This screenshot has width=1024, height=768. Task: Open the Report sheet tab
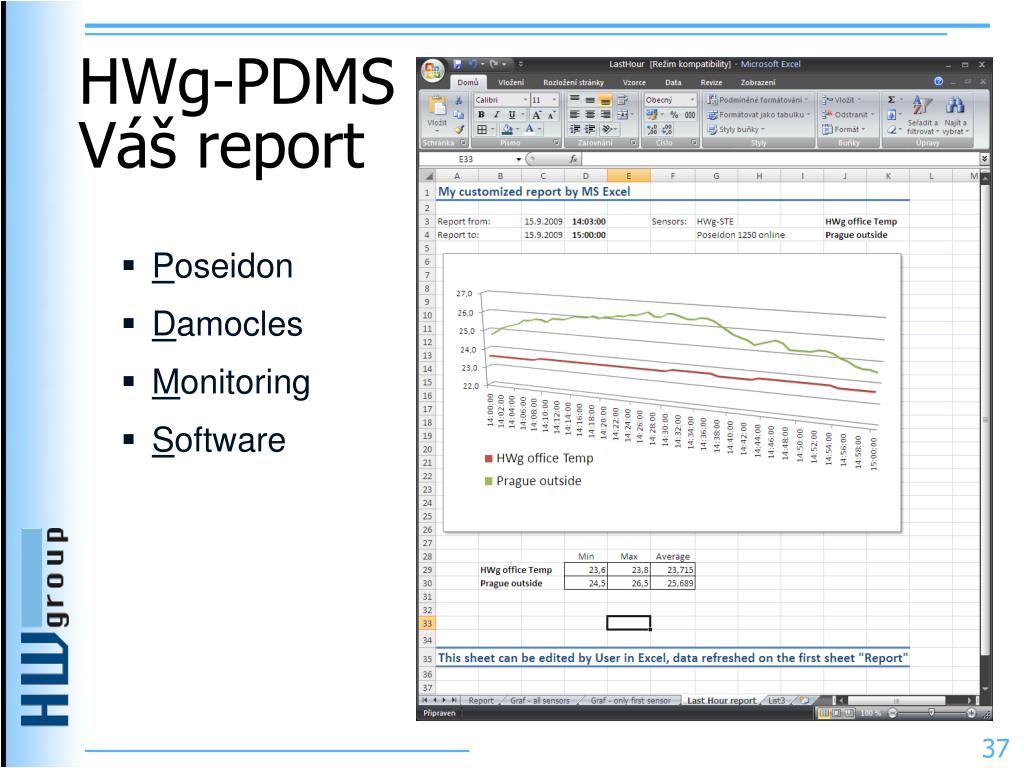[x=481, y=700]
